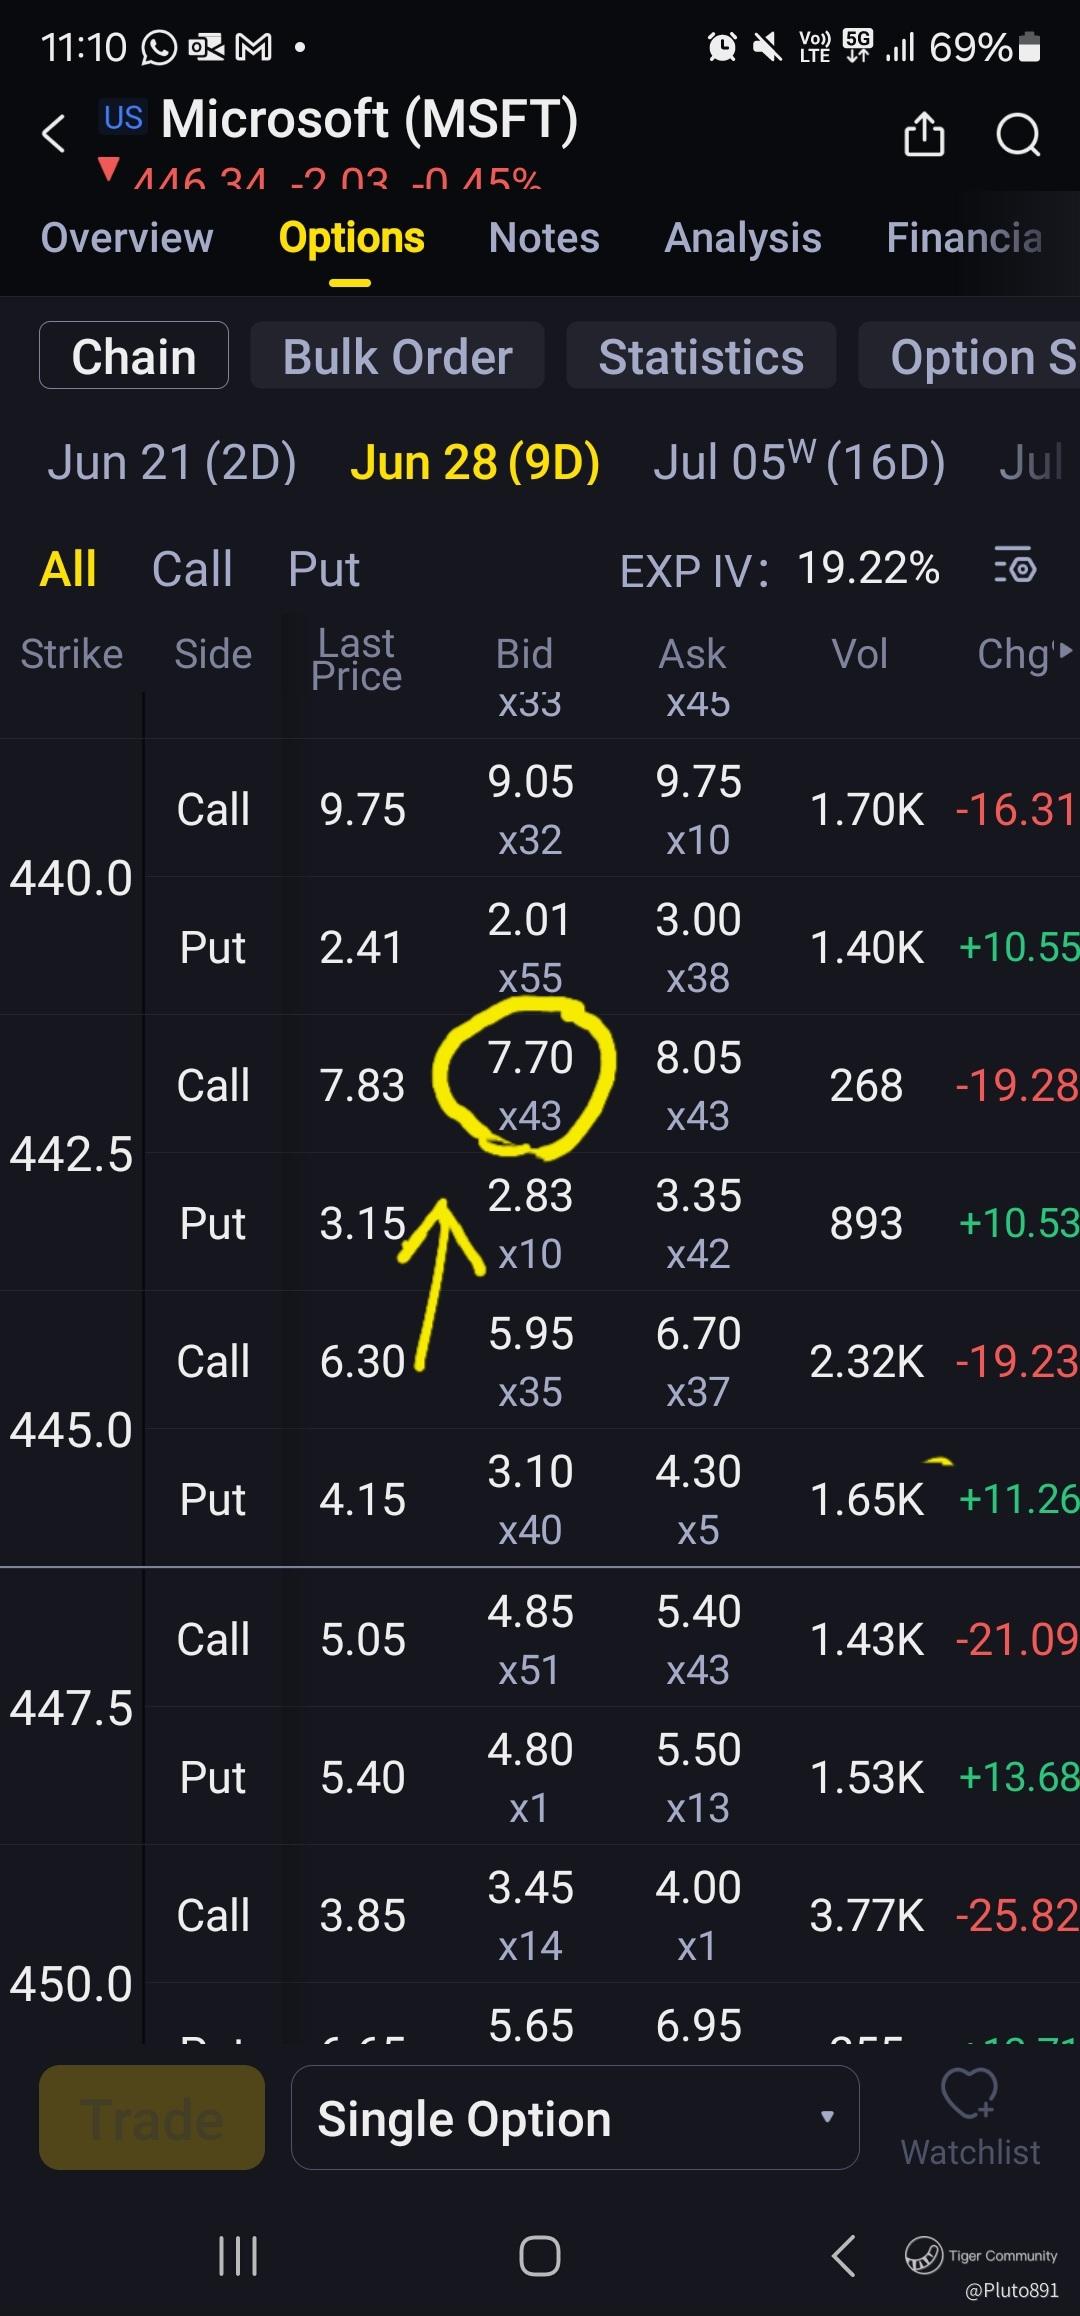The image size is (1080, 2316).
Task: Open option chain display settings icon
Action: click(x=1015, y=567)
